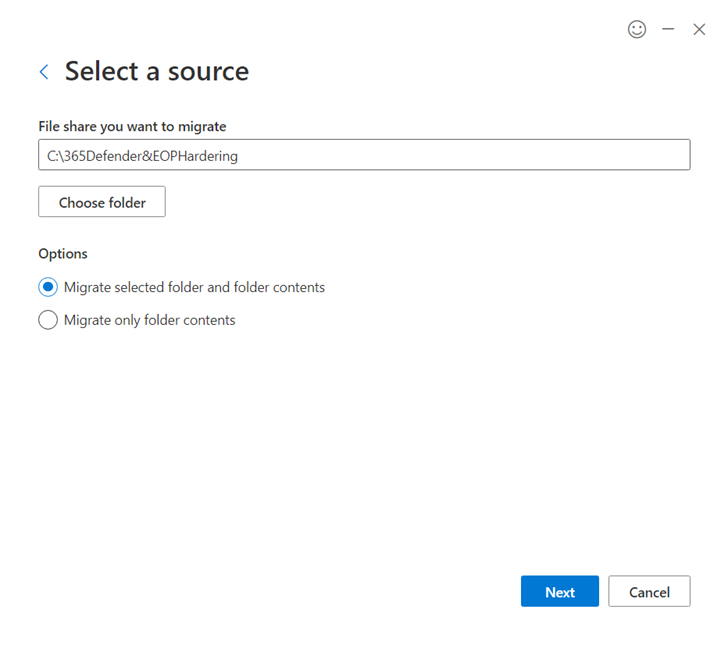This screenshot has width=728, height=645.
Task: Send feedback with the smiley button
Action: [637, 29]
